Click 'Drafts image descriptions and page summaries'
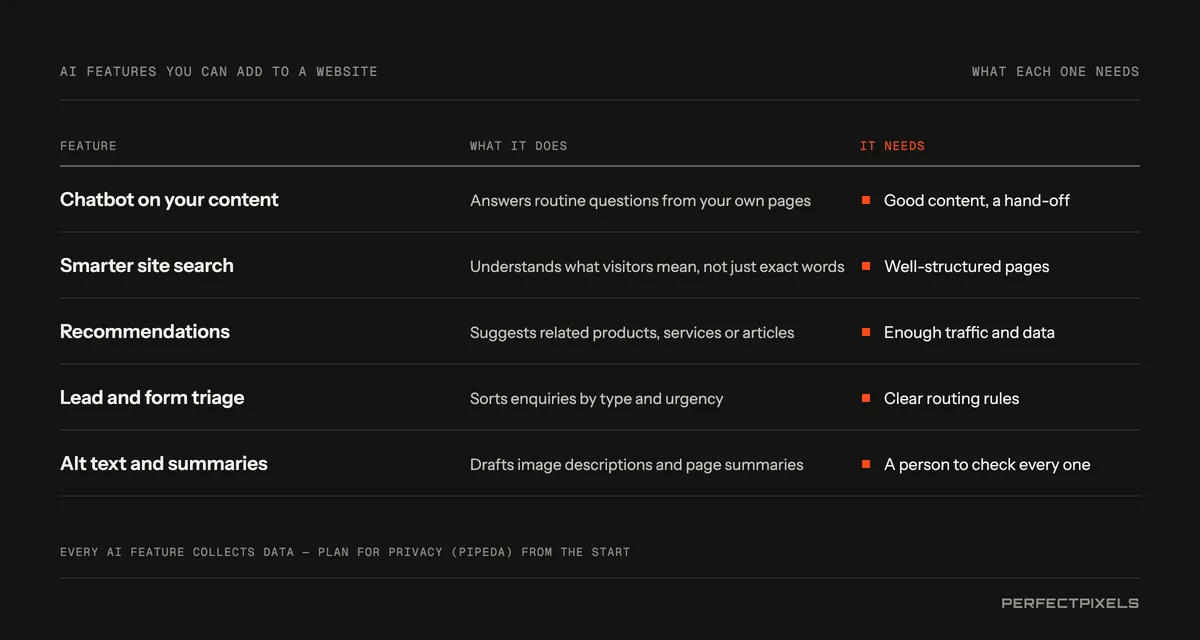This screenshot has height=640, width=1200. [636, 465]
